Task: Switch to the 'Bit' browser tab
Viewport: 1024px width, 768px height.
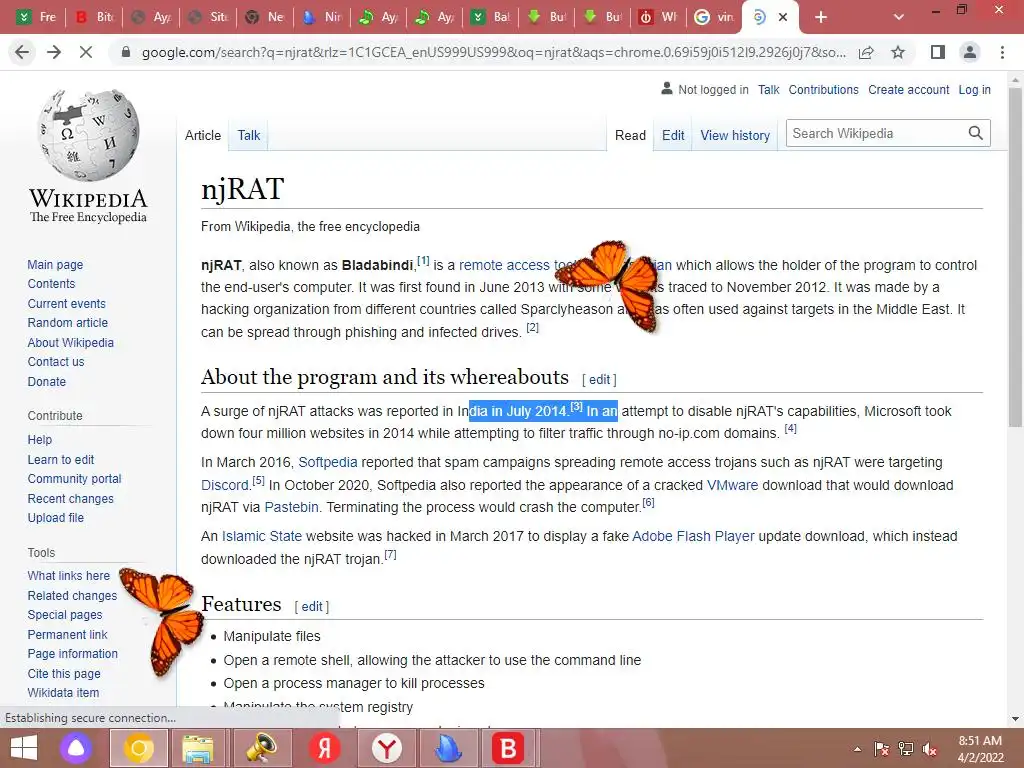Action: (x=94, y=17)
